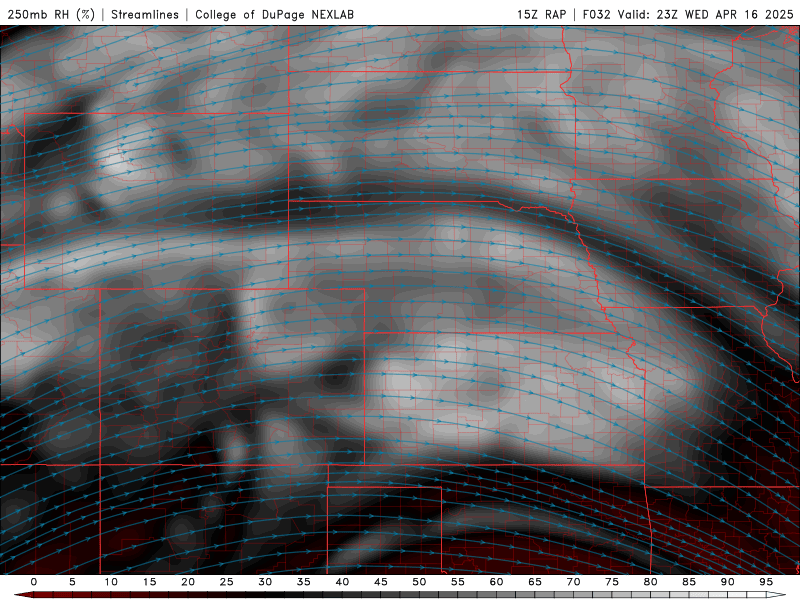Click the "50" colorbar scale label
Screen dimensions: 800x600
coord(419,582)
